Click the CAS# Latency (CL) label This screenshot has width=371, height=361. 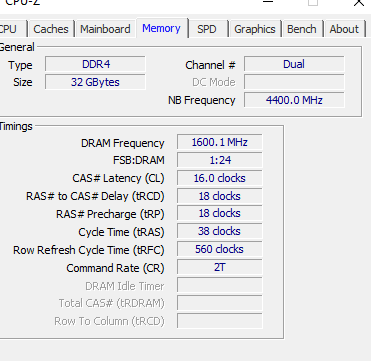118,179
